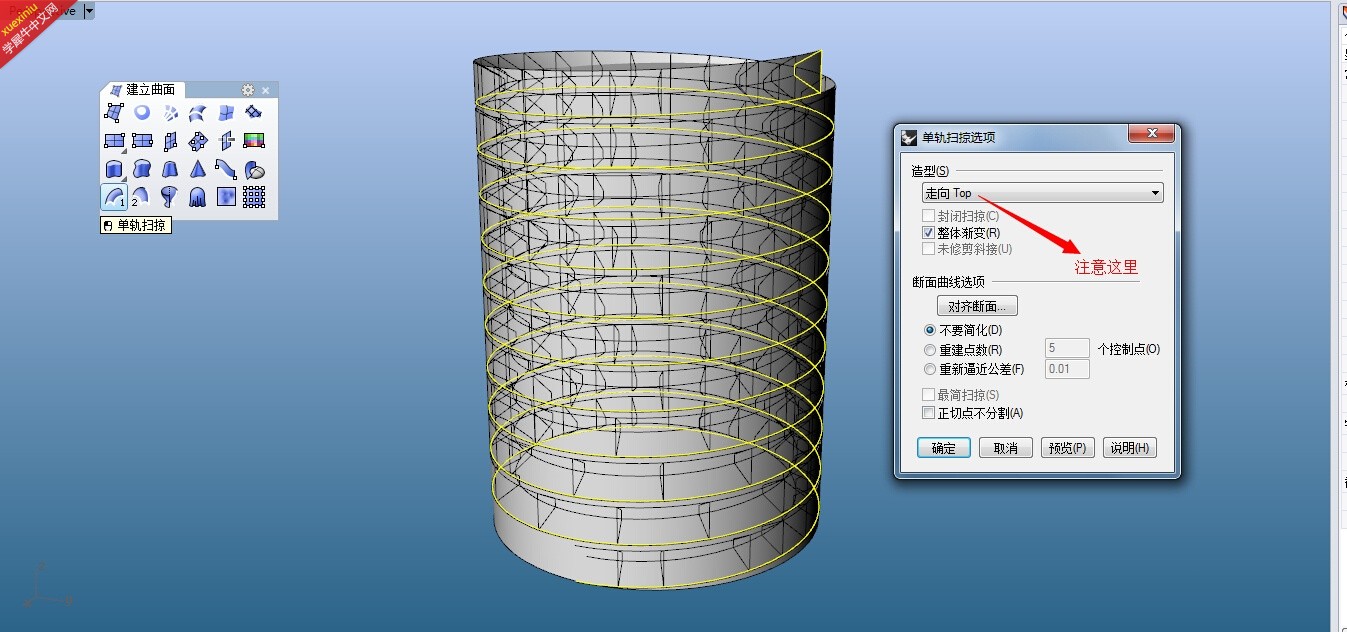Select the tapered extrude tool
1347x632 pixels.
pos(170,169)
